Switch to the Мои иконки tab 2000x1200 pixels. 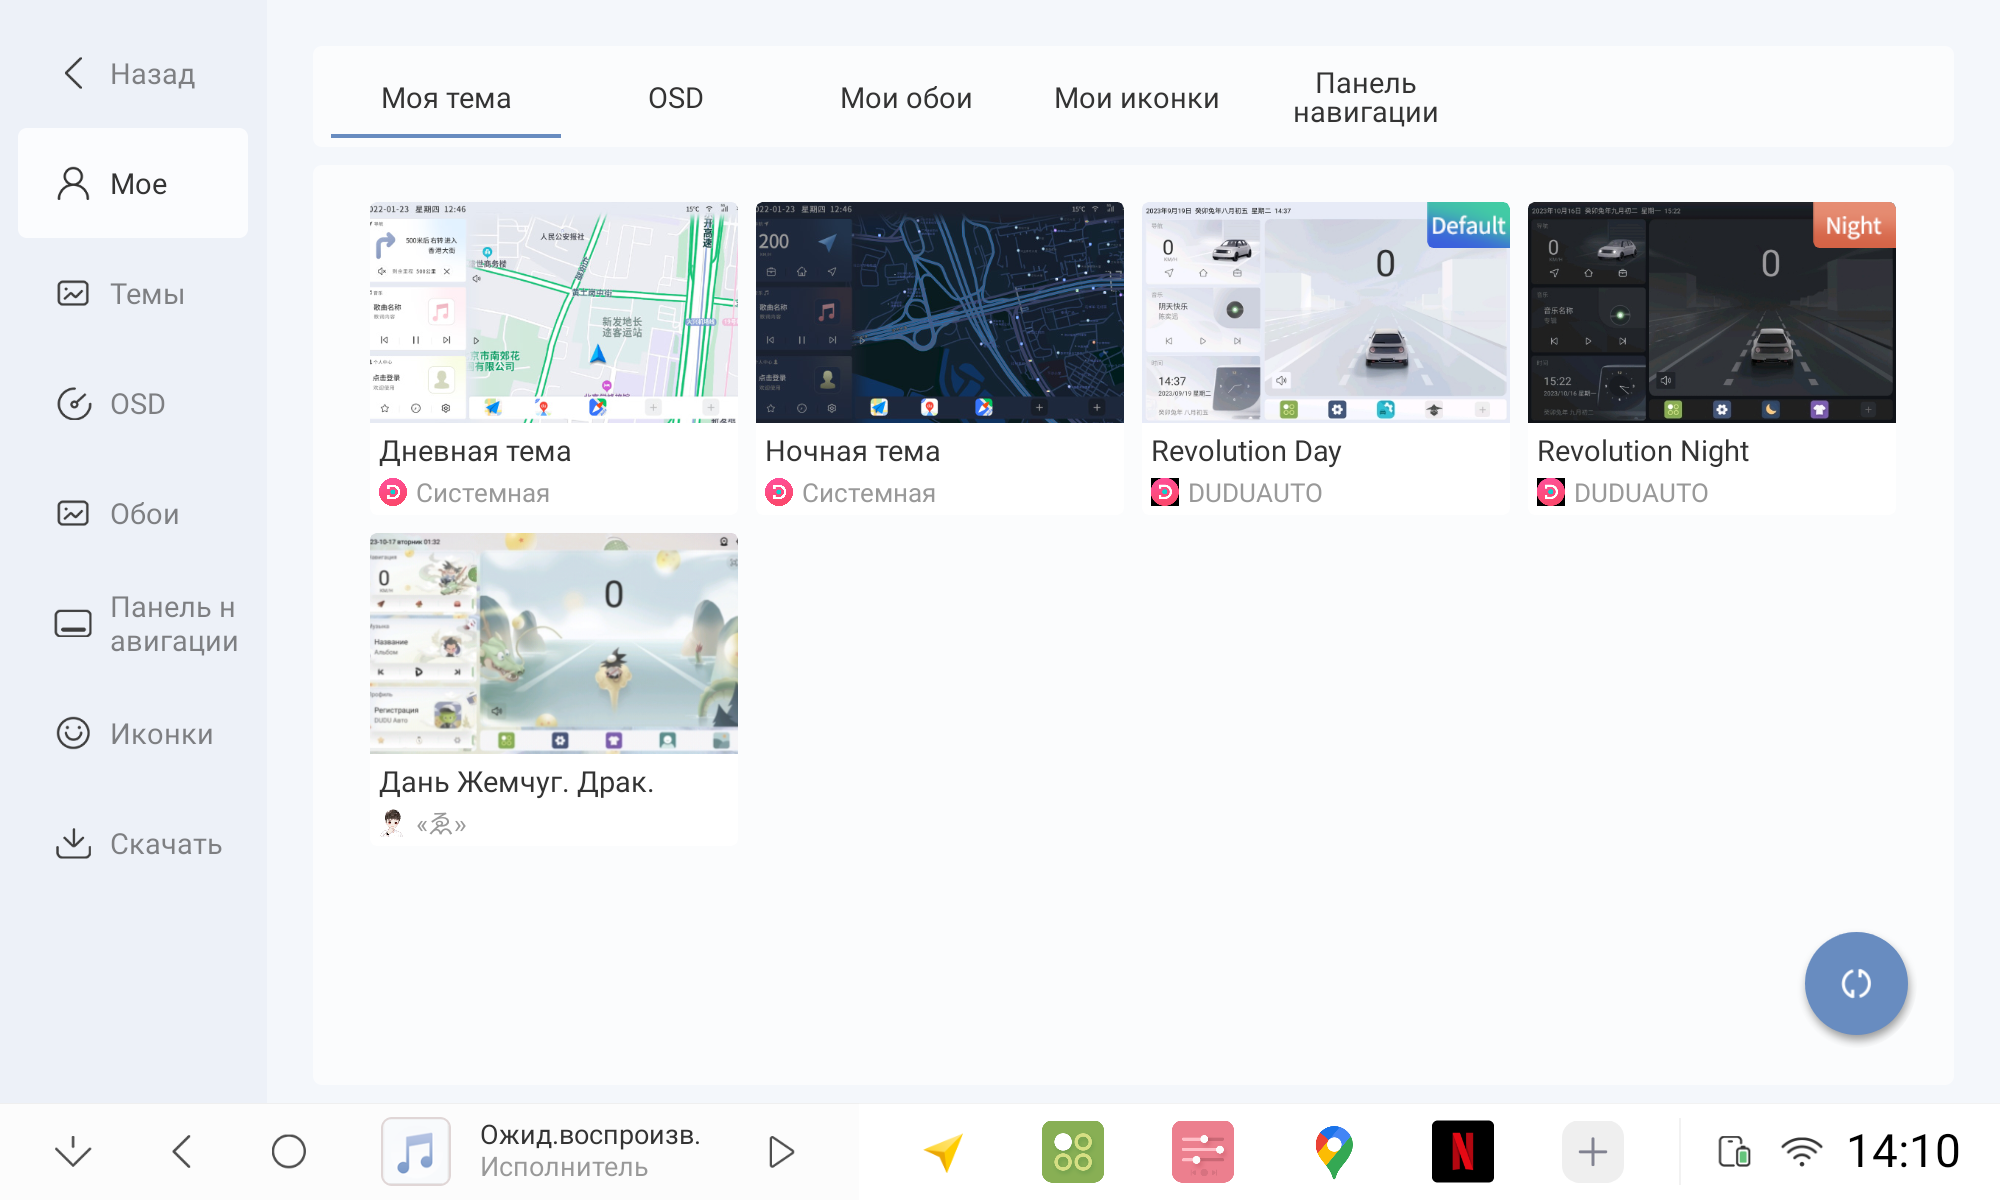tap(1136, 98)
